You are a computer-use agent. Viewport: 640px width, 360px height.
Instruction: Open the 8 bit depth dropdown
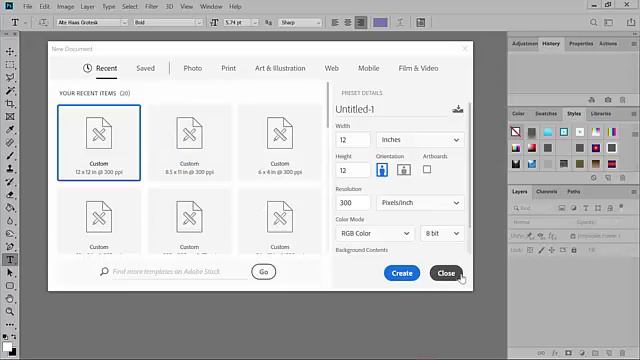[x=442, y=233]
